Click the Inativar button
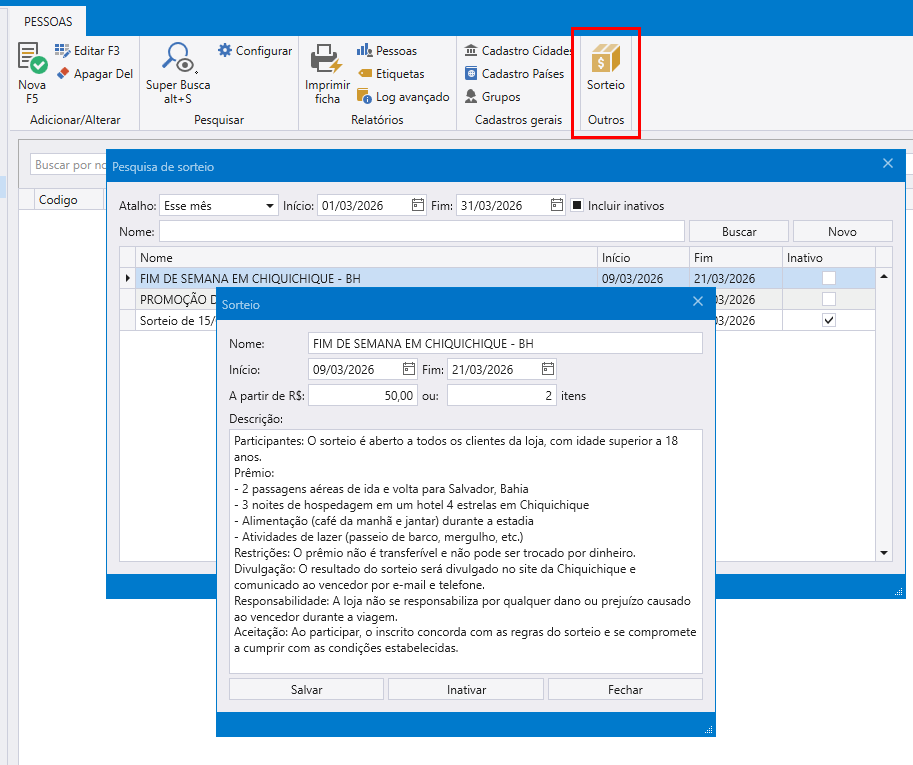This screenshot has height=765, width=913. tap(466, 689)
